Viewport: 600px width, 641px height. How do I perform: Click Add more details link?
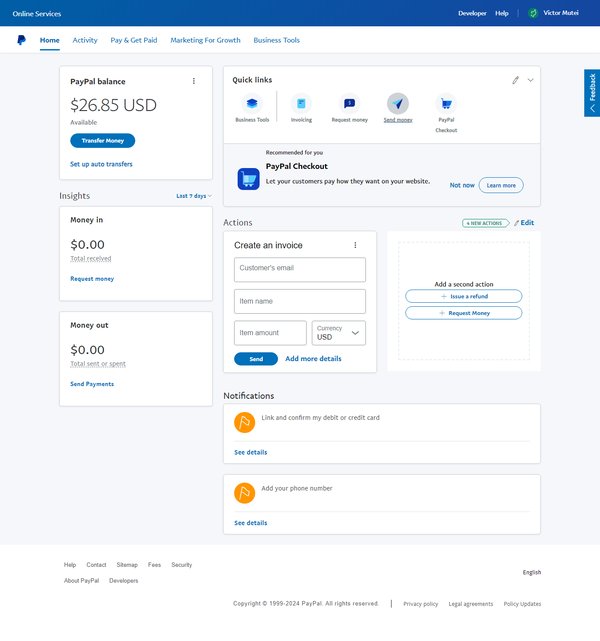pos(313,359)
